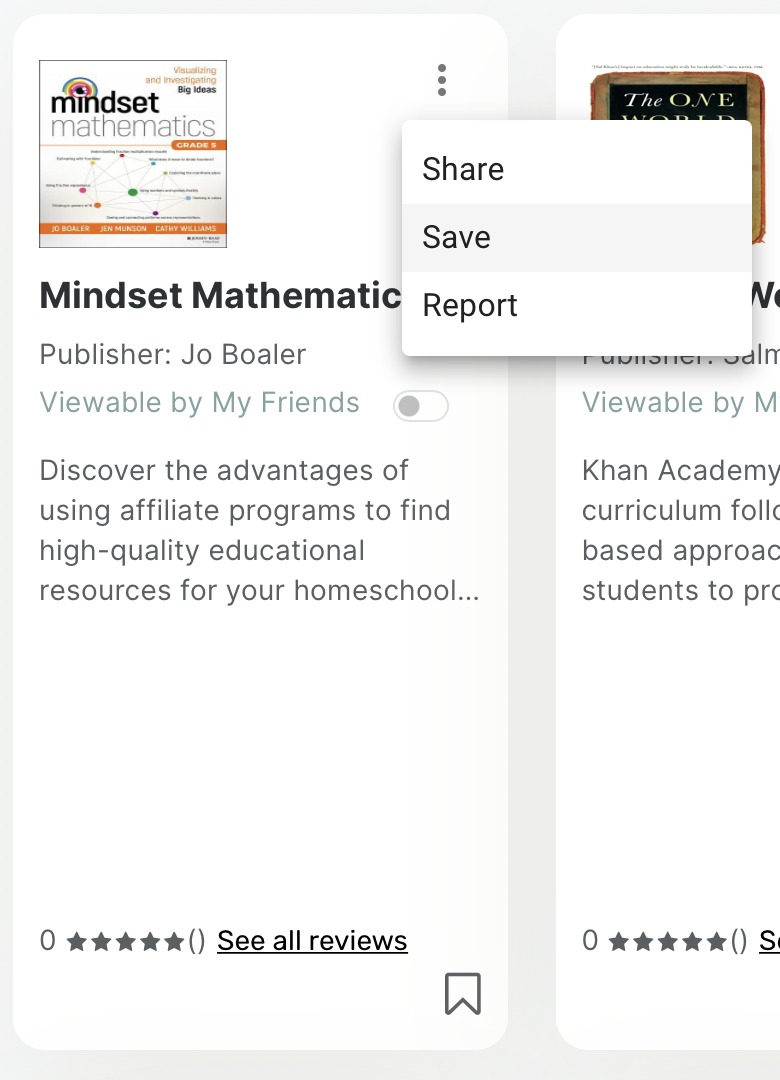The height and width of the screenshot is (1080, 780).
Task: Toggle the Viewable by My Friends switch
Action: (x=420, y=406)
